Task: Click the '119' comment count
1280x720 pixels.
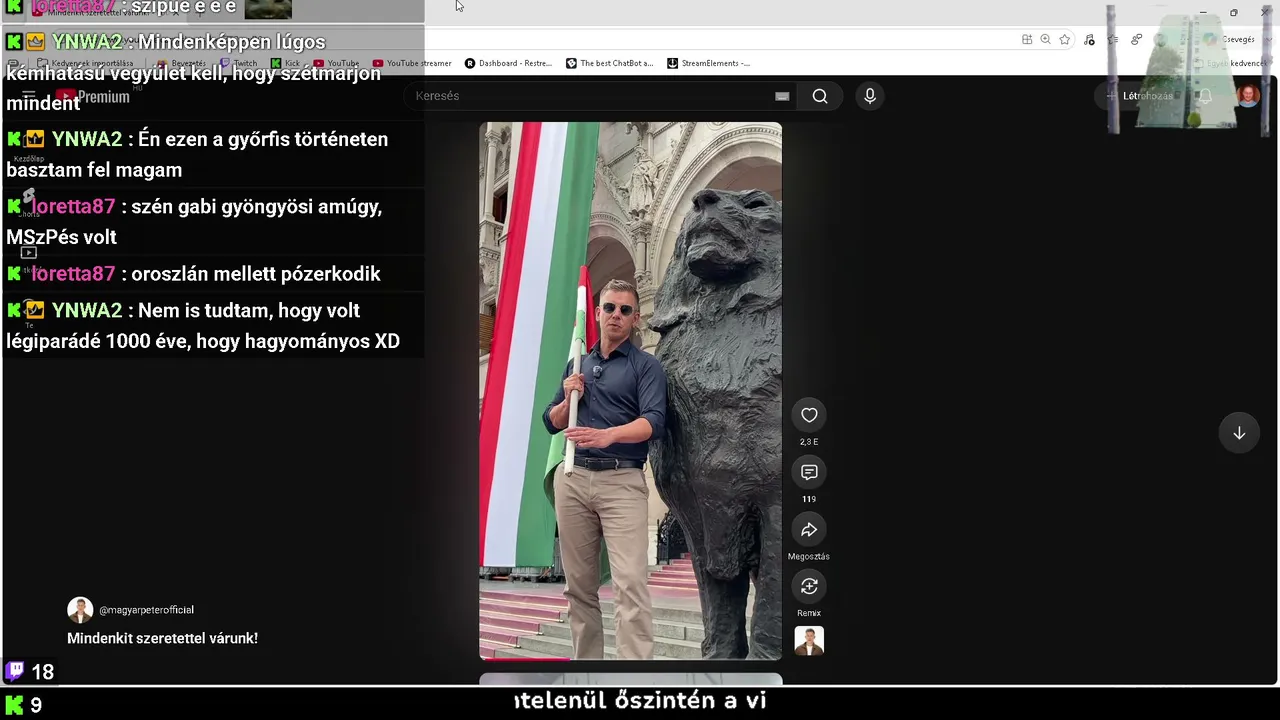Action: click(x=809, y=499)
